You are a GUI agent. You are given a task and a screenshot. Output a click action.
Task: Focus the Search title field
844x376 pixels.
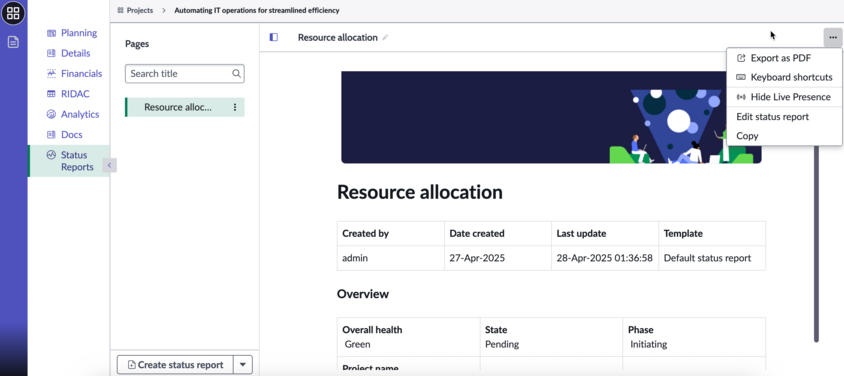(185, 74)
